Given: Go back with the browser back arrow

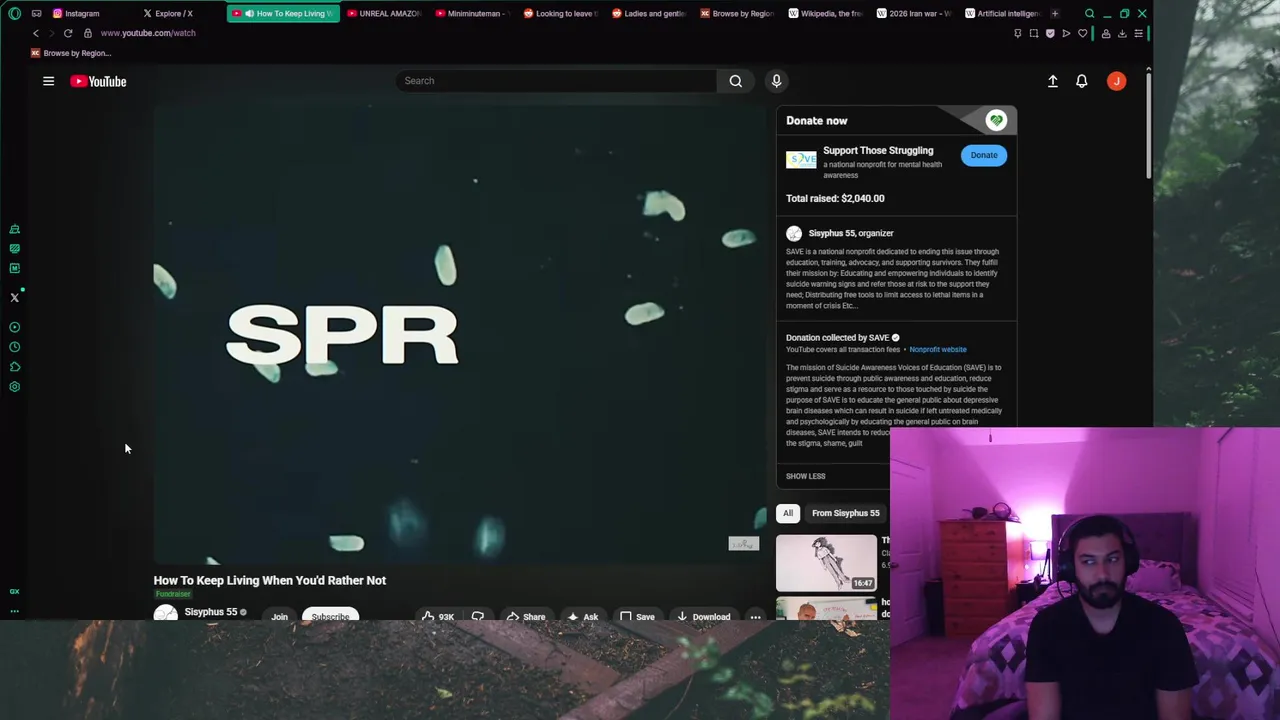Looking at the screenshot, I should point(36,33).
